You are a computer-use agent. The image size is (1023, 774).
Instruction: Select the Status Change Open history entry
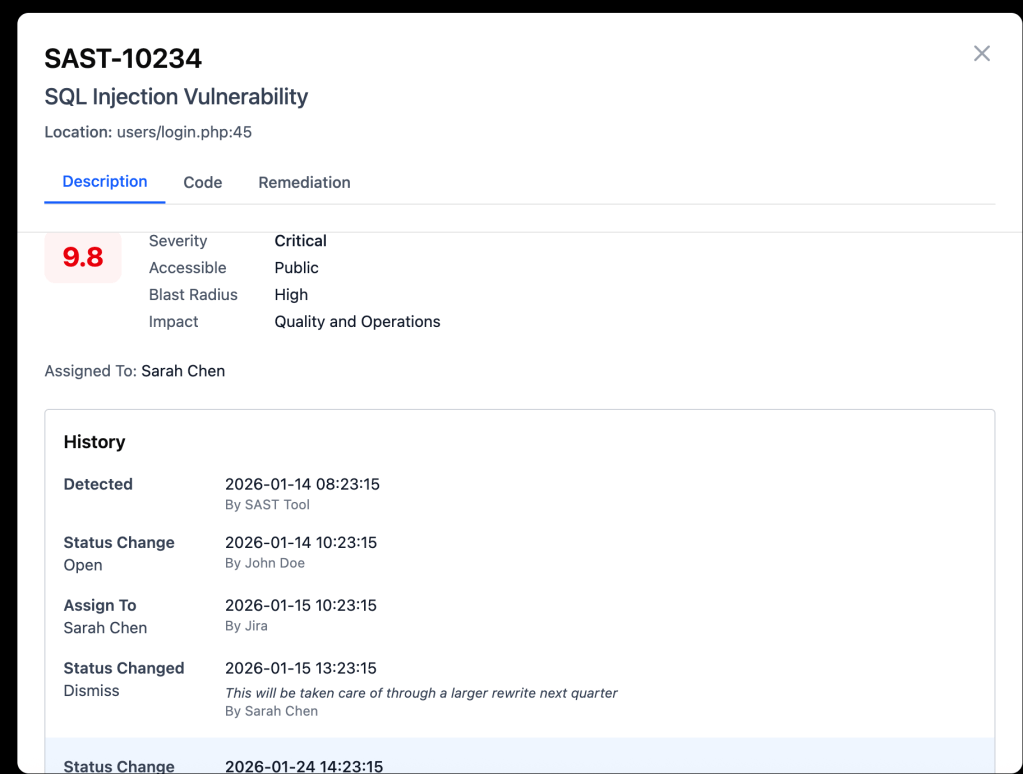tap(118, 553)
